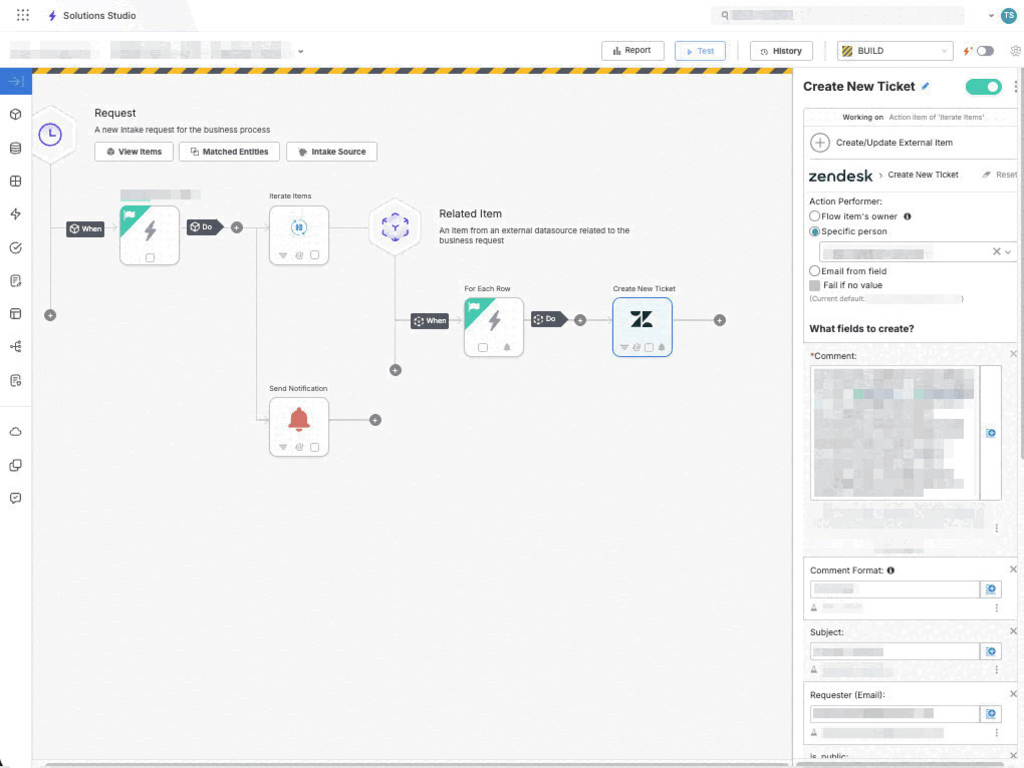Image resolution: width=1024 pixels, height=768 pixels.
Task: Click the Test button
Action: click(x=700, y=51)
